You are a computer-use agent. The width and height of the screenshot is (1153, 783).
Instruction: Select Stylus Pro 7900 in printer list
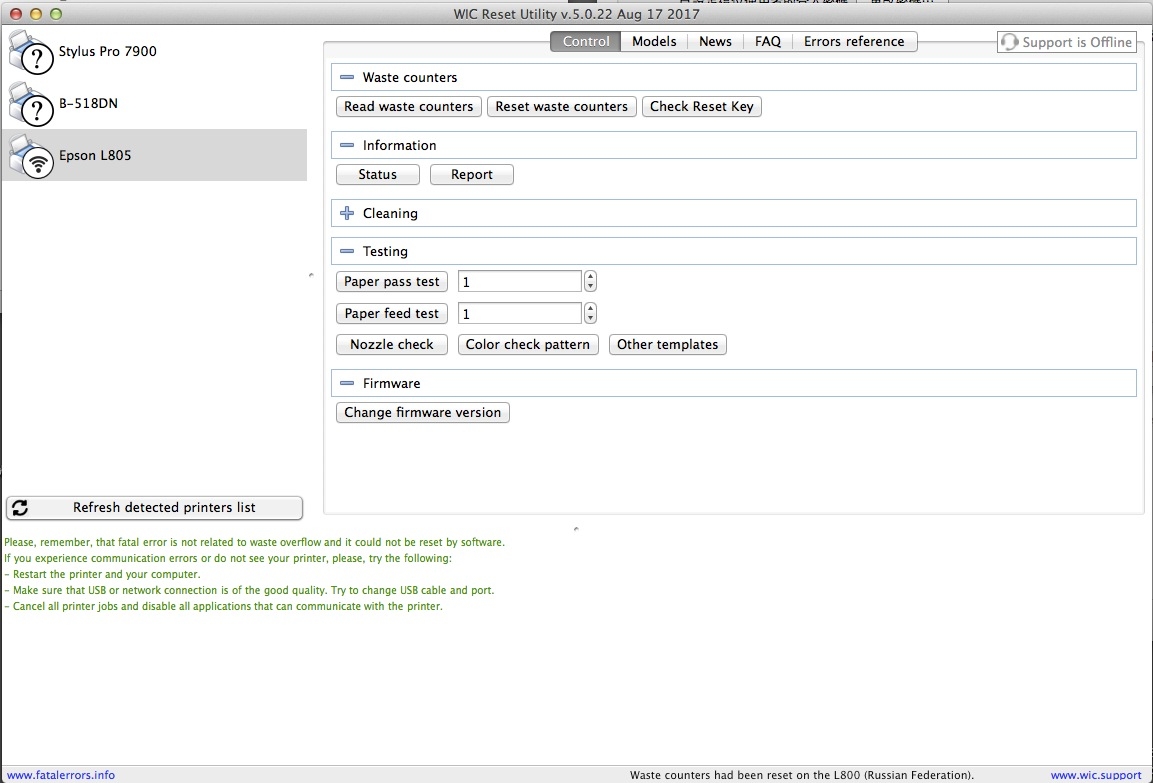pyautogui.click(x=154, y=51)
